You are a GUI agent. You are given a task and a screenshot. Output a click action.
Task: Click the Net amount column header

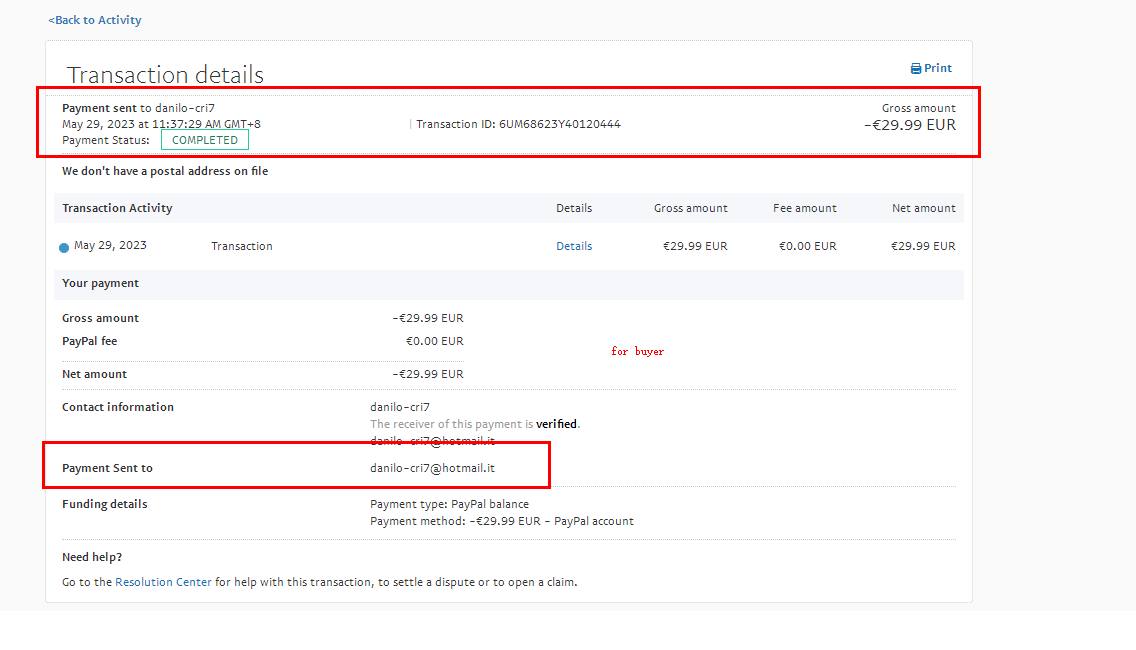(923, 208)
